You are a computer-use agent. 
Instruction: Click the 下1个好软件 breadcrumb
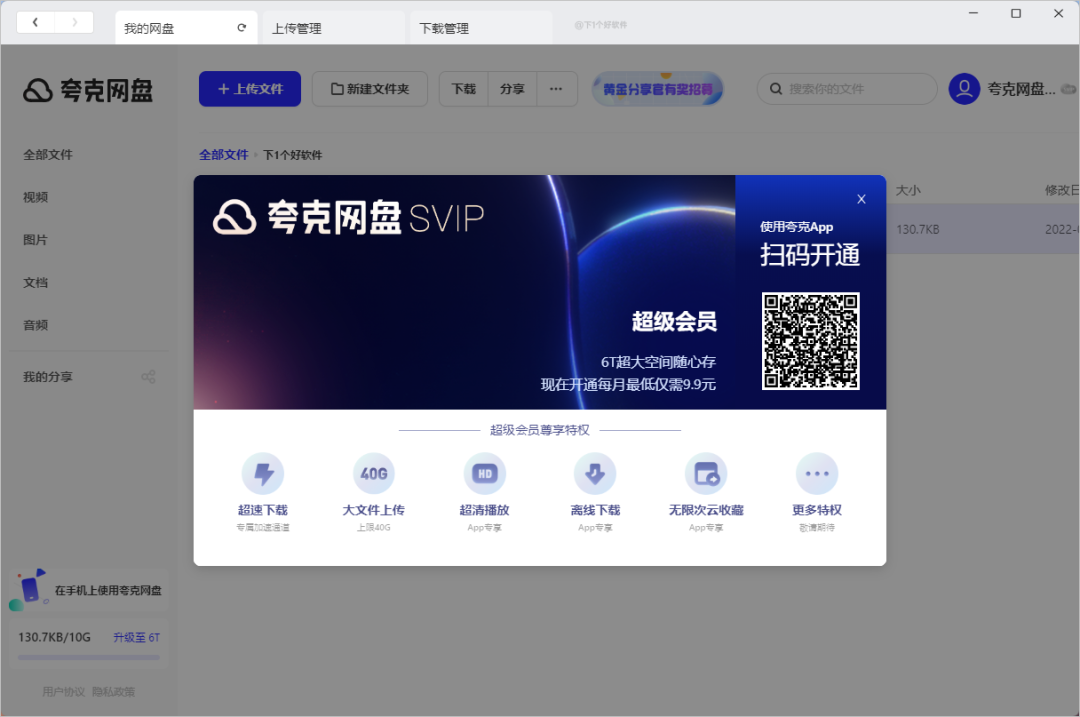coord(293,155)
